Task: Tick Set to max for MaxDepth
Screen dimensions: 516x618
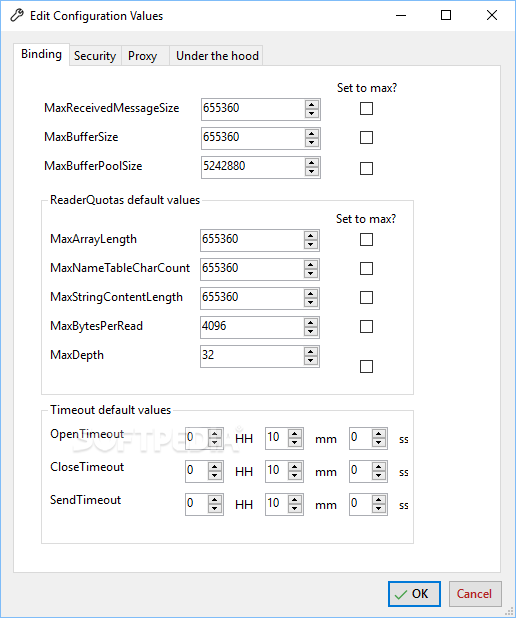Action: (366, 367)
